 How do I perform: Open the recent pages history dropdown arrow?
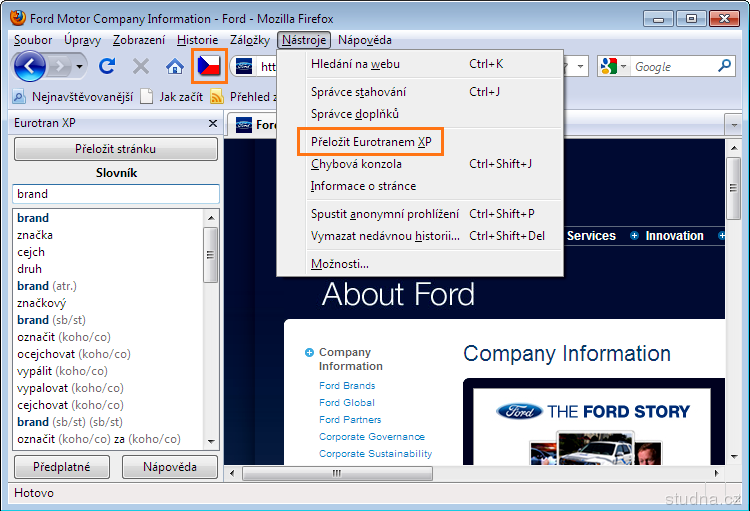coord(80,66)
